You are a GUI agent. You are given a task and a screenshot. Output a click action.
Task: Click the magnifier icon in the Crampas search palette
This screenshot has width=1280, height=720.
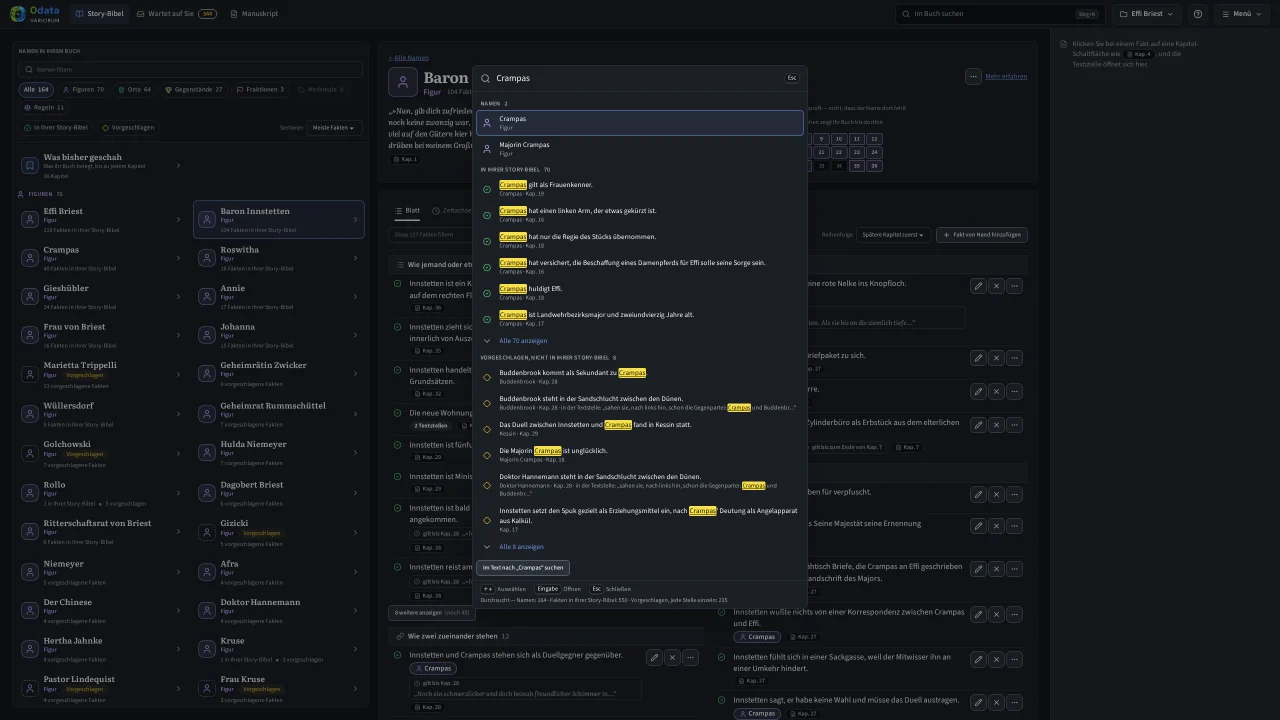(486, 78)
